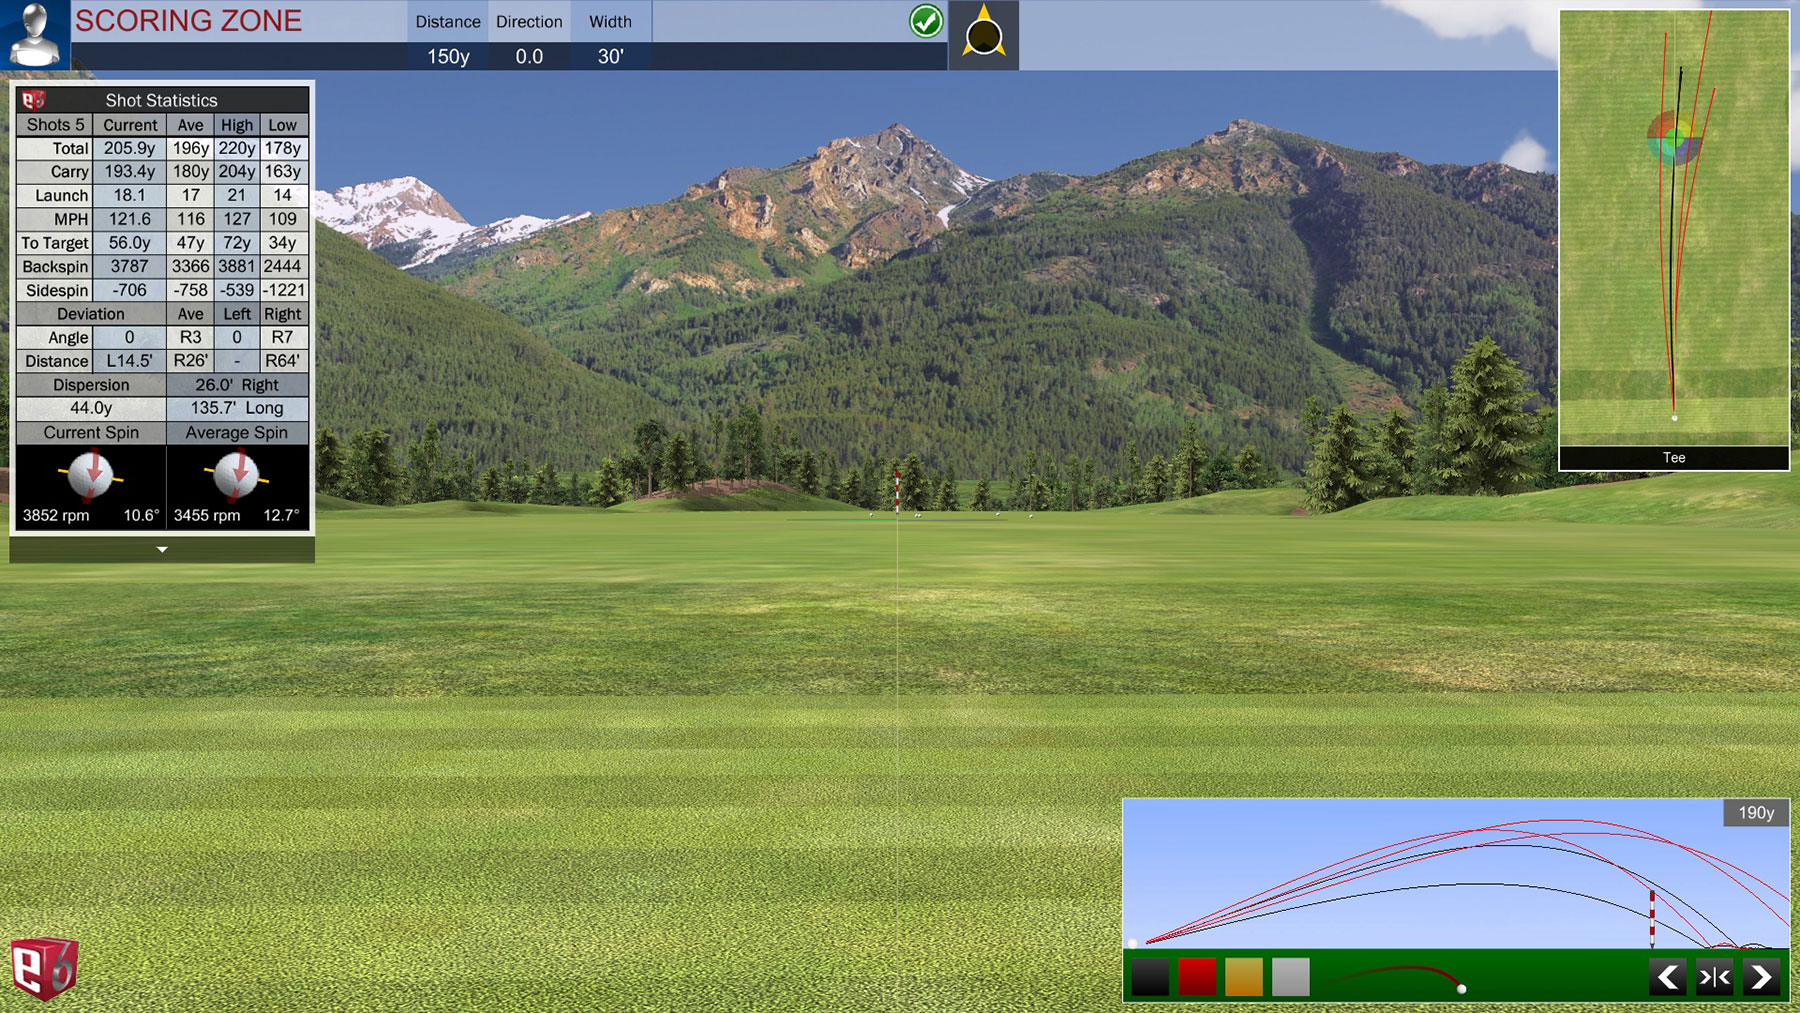Go to next shot trace arrow
The image size is (1800, 1013).
pos(1761,977)
